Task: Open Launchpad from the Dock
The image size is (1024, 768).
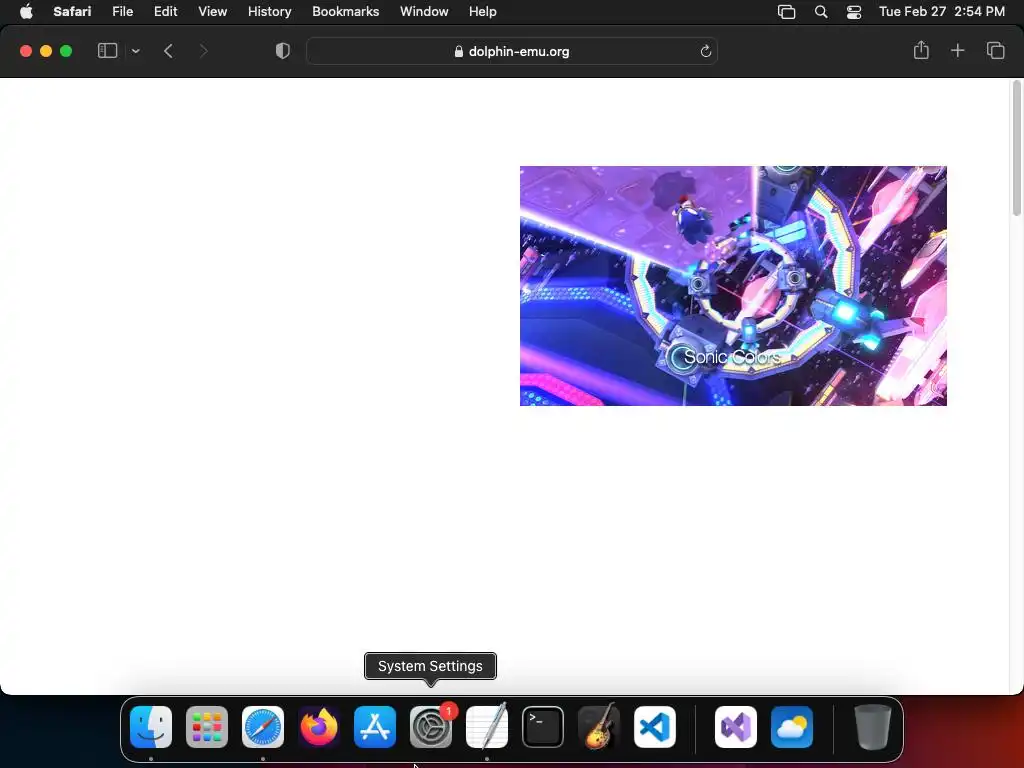Action: [207, 727]
